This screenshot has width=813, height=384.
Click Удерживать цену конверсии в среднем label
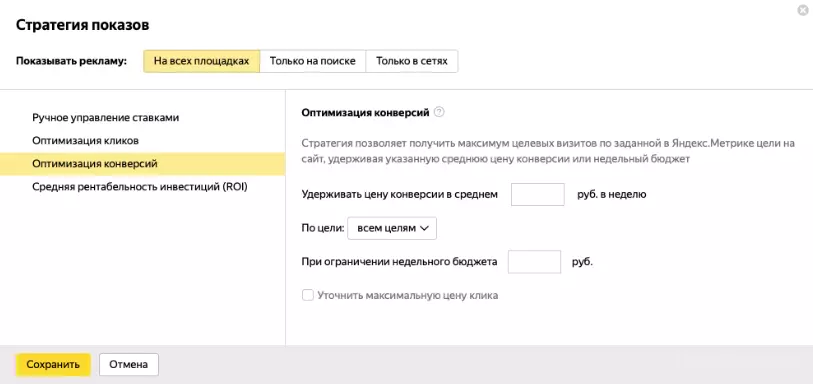399,194
